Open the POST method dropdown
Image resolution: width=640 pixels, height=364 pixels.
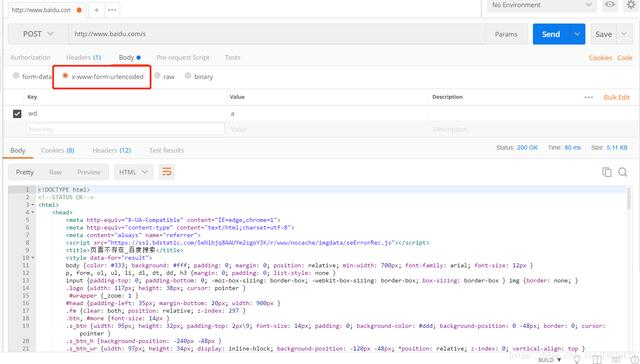click(38, 34)
